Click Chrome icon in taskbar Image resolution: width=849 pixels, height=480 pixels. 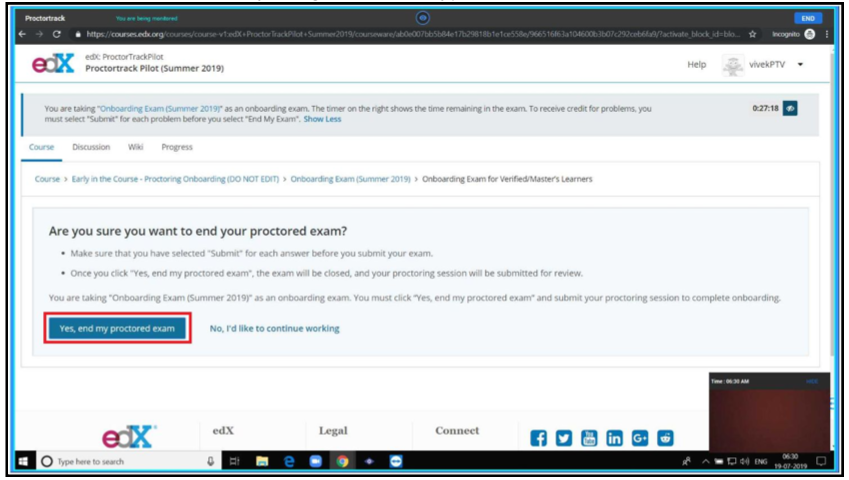342,462
